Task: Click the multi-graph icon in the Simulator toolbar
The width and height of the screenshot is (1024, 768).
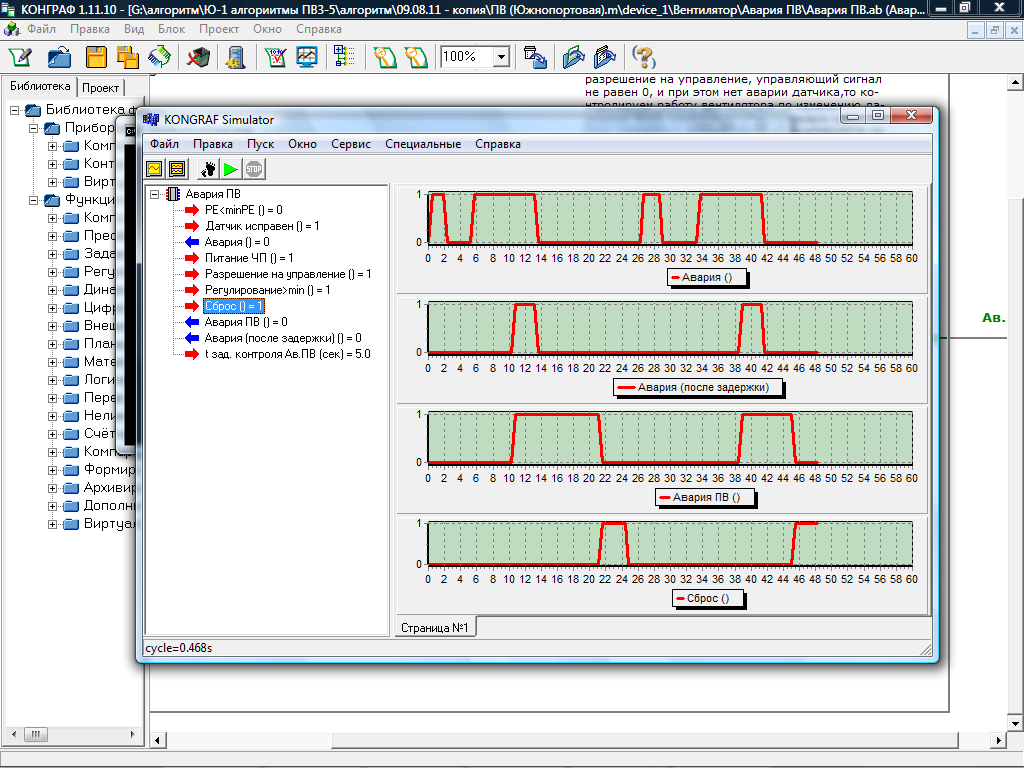Action: click(177, 169)
